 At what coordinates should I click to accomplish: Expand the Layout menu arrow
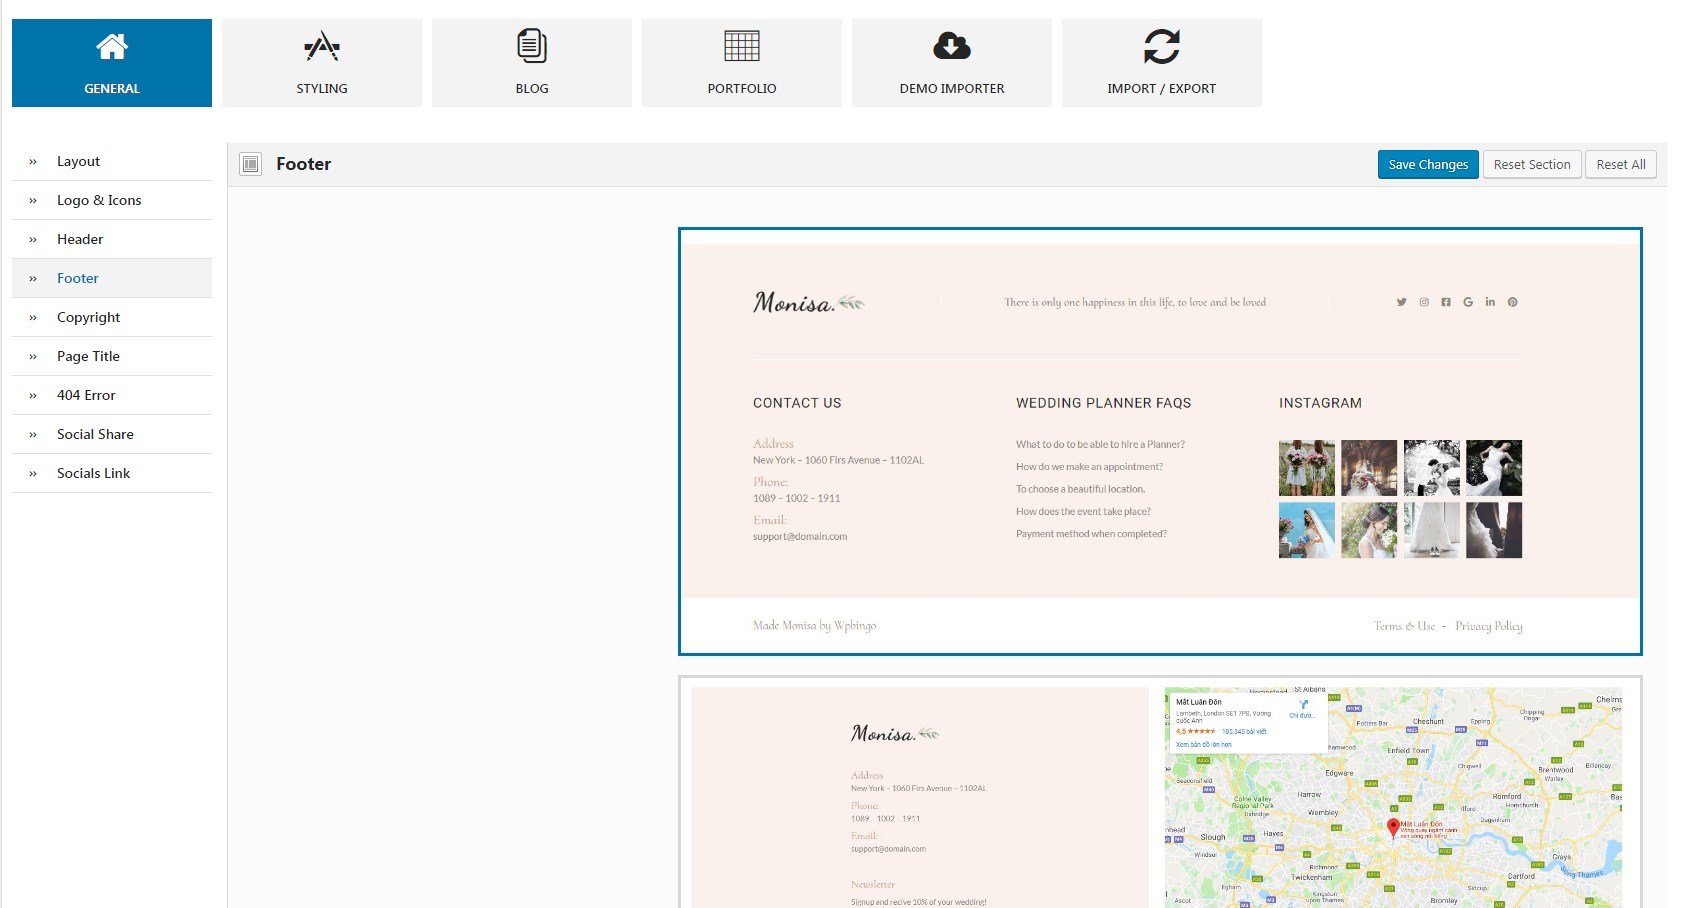[33, 162]
